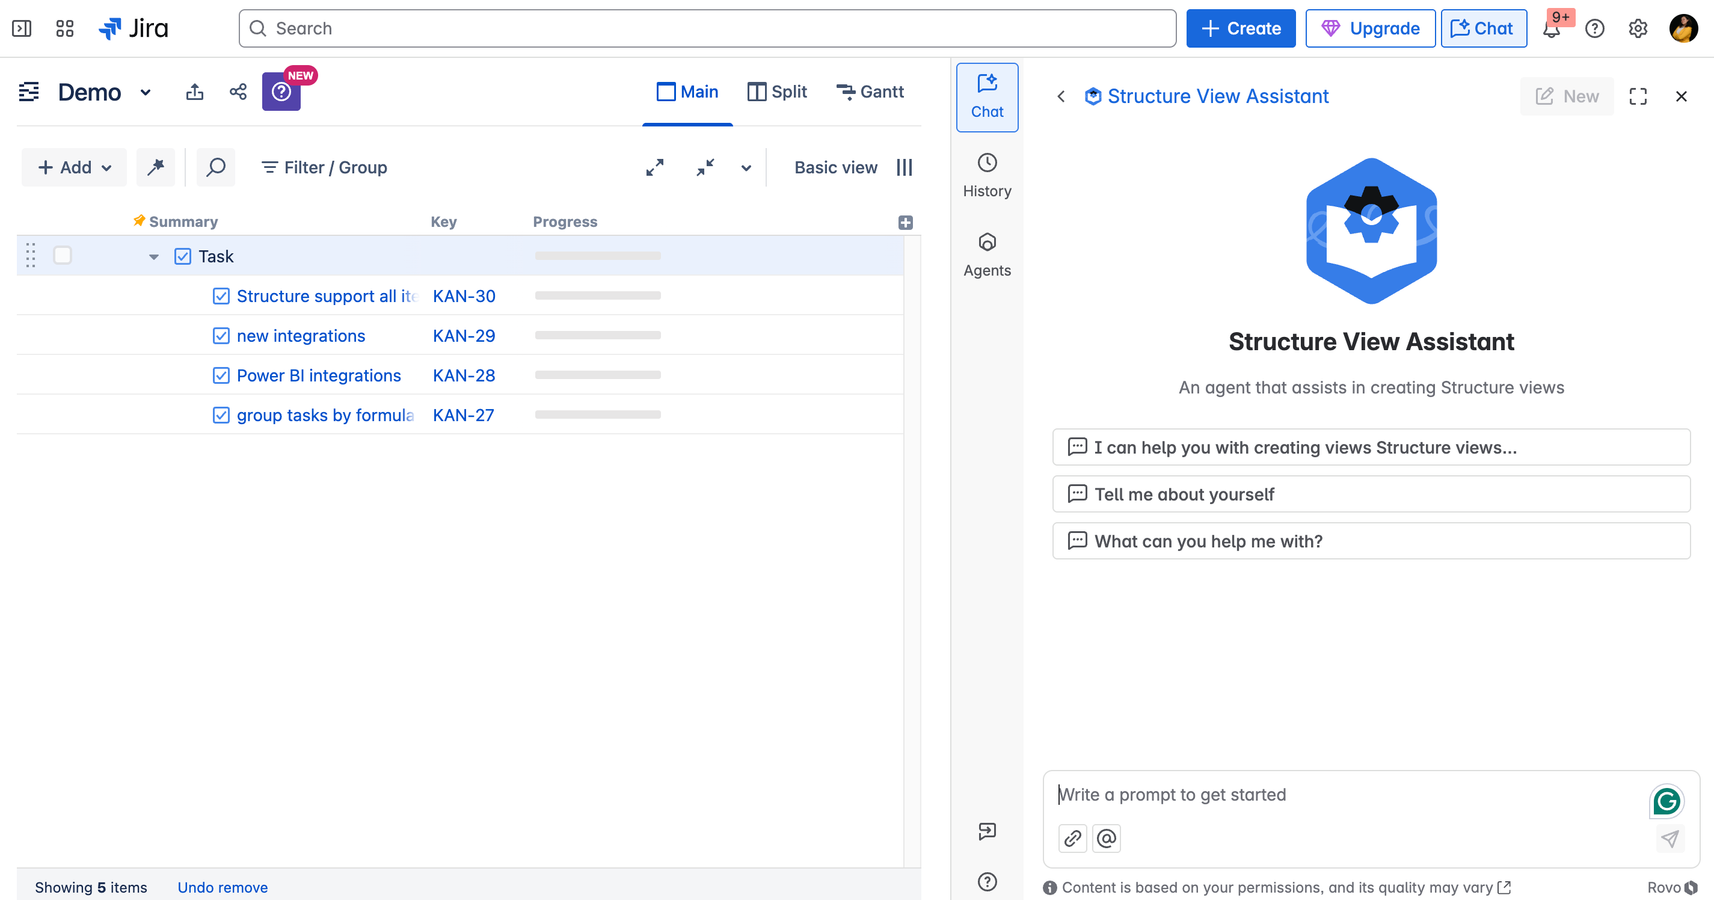Click the checkbox icon for Power BI integrations
Screen dimensions: 1714x900
(221, 375)
